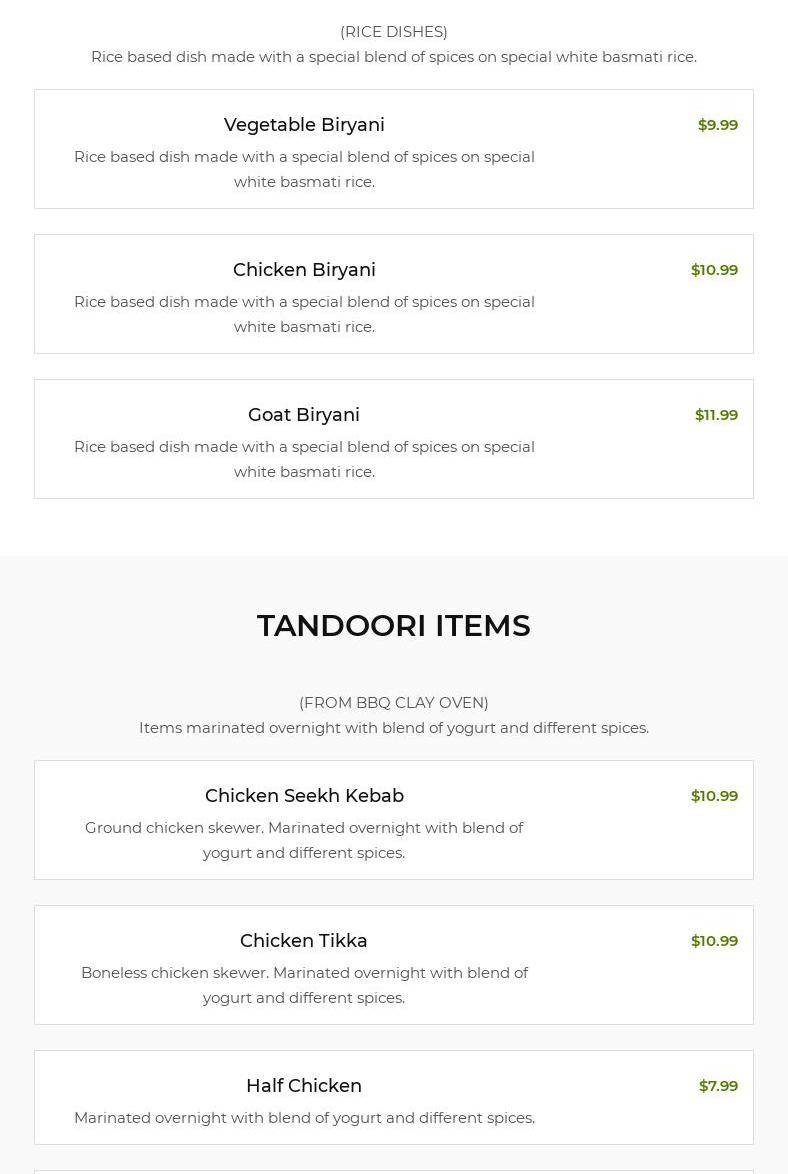The height and width of the screenshot is (1174, 788).
Task: Click the Ground chicken skewer description
Action: tap(304, 840)
